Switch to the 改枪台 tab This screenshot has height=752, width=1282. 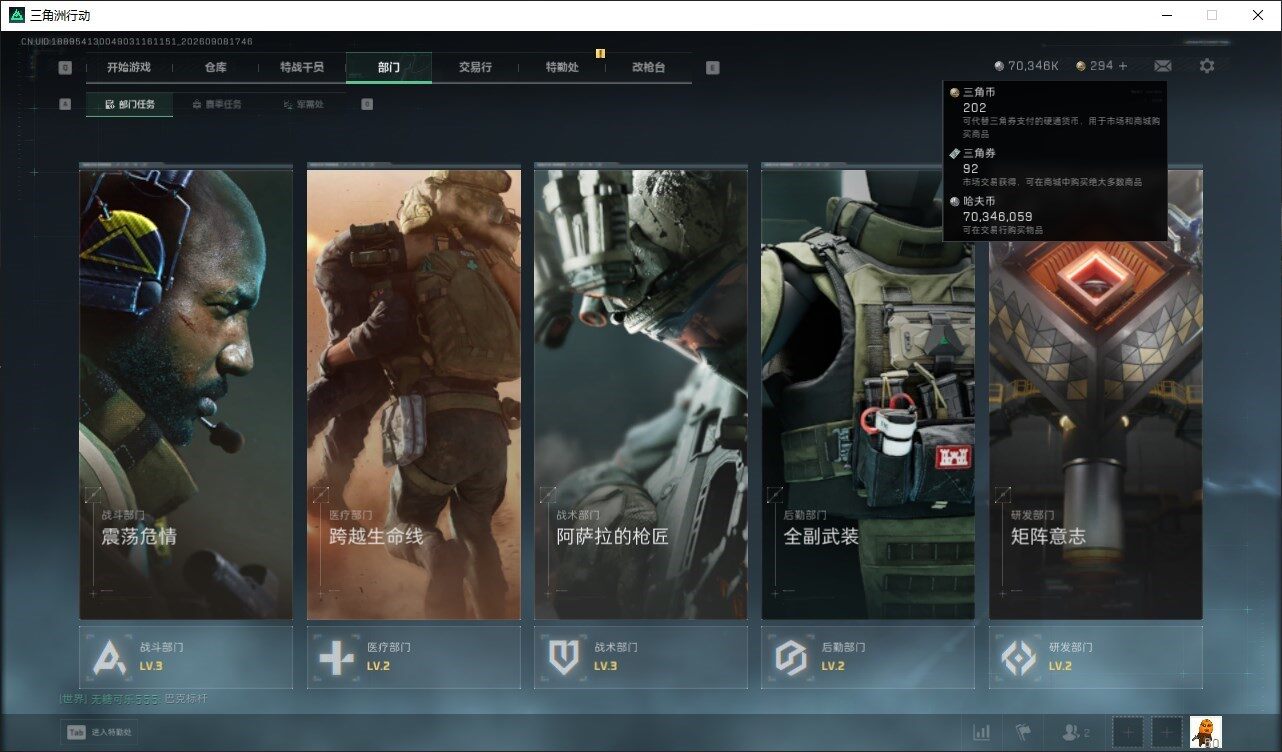(x=648, y=67)
